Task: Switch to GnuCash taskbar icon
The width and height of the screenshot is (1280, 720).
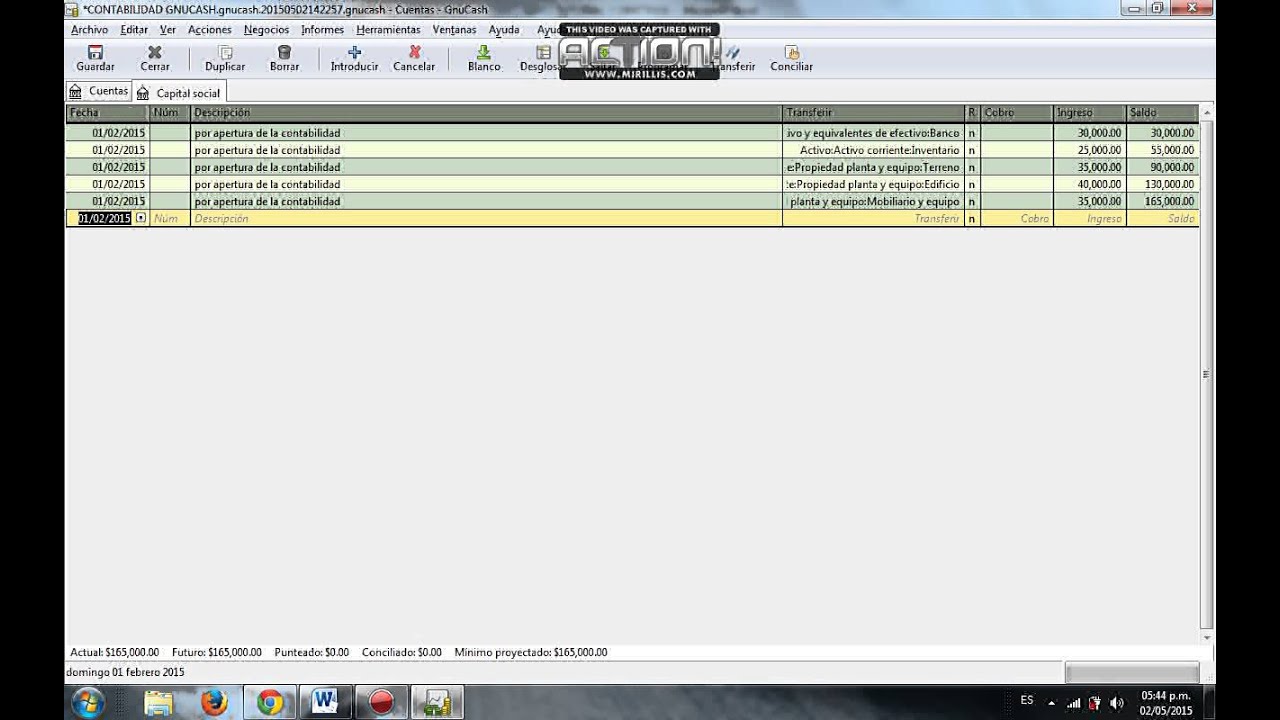Action: coord(437,702)
